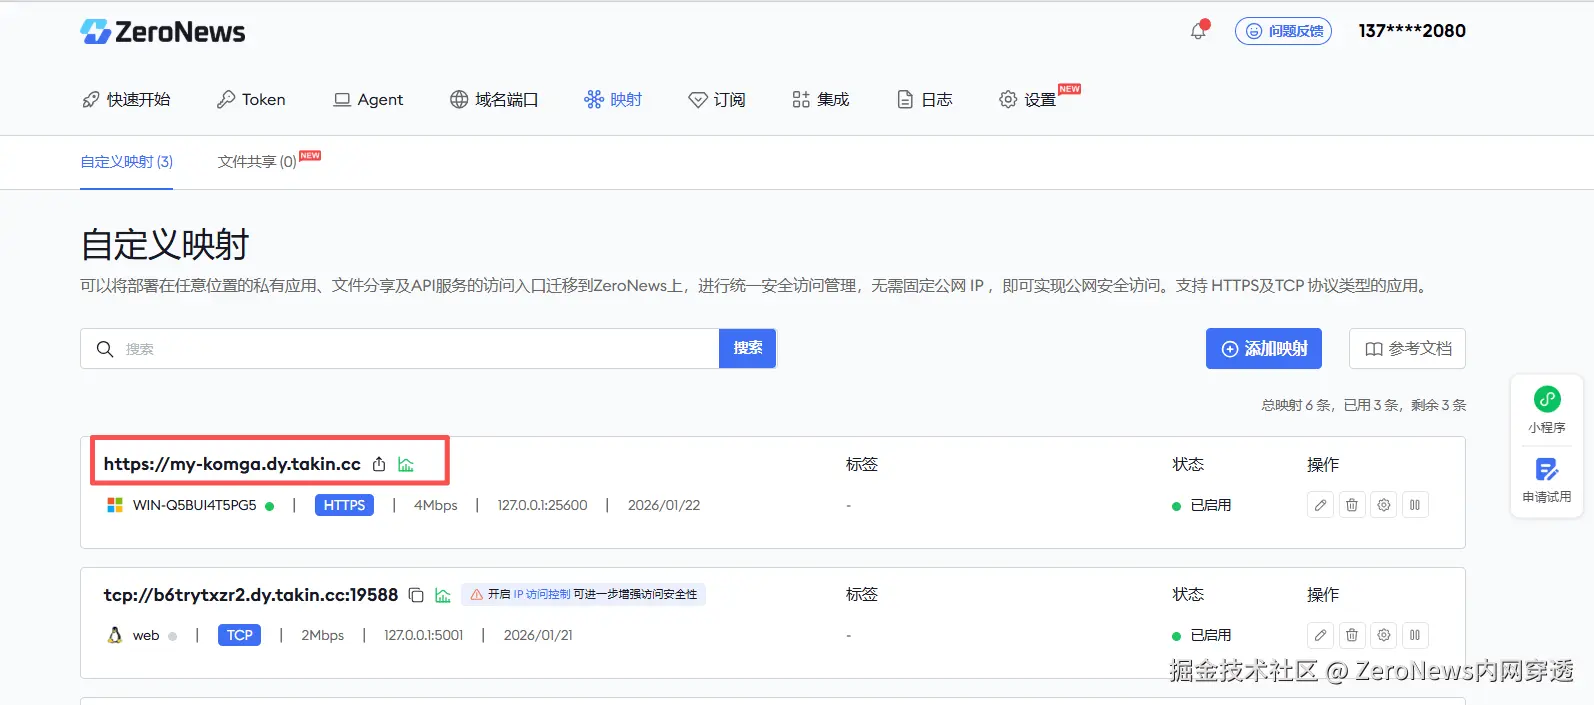
Task: Open traffic chart icon for TCP mapping
Action: [x=443, y=595]
